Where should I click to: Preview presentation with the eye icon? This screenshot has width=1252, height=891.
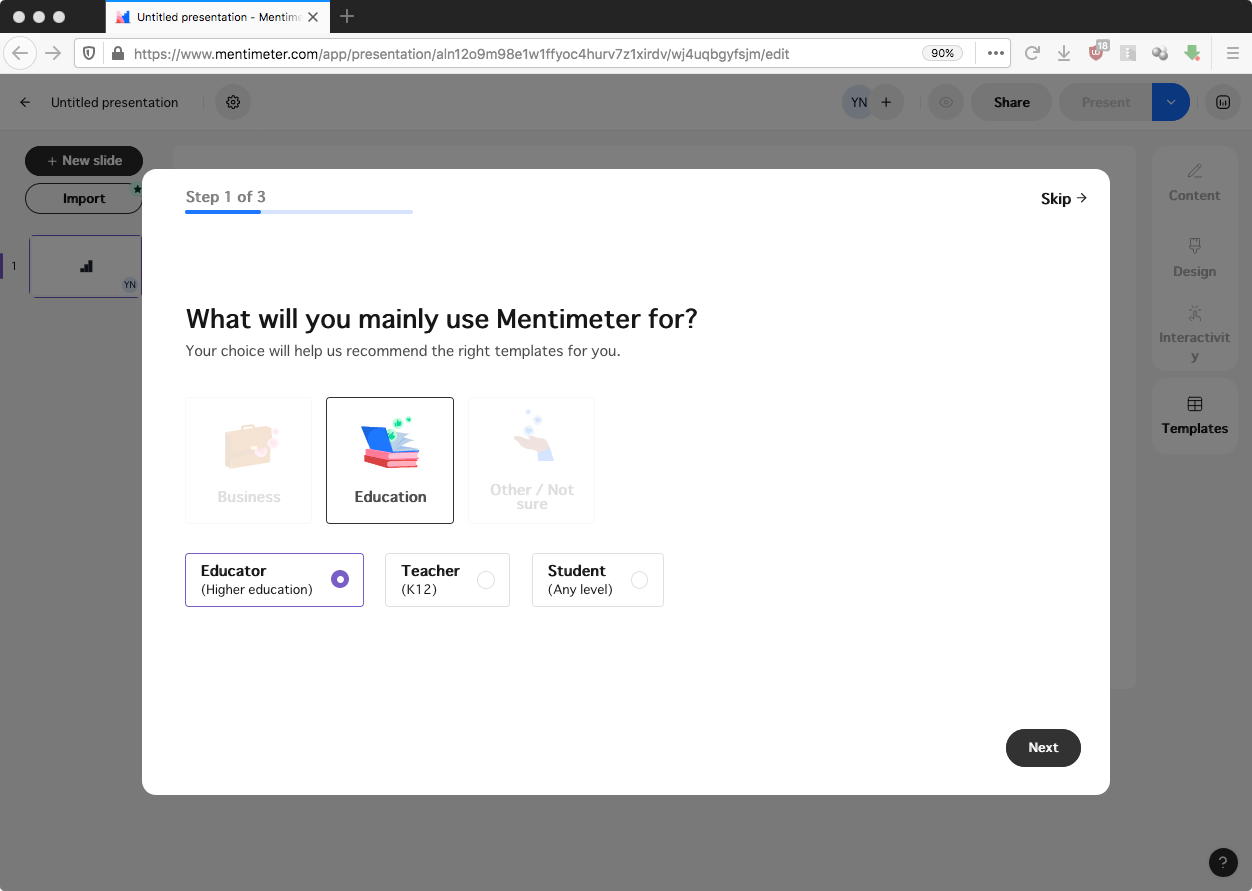point(946,102)
